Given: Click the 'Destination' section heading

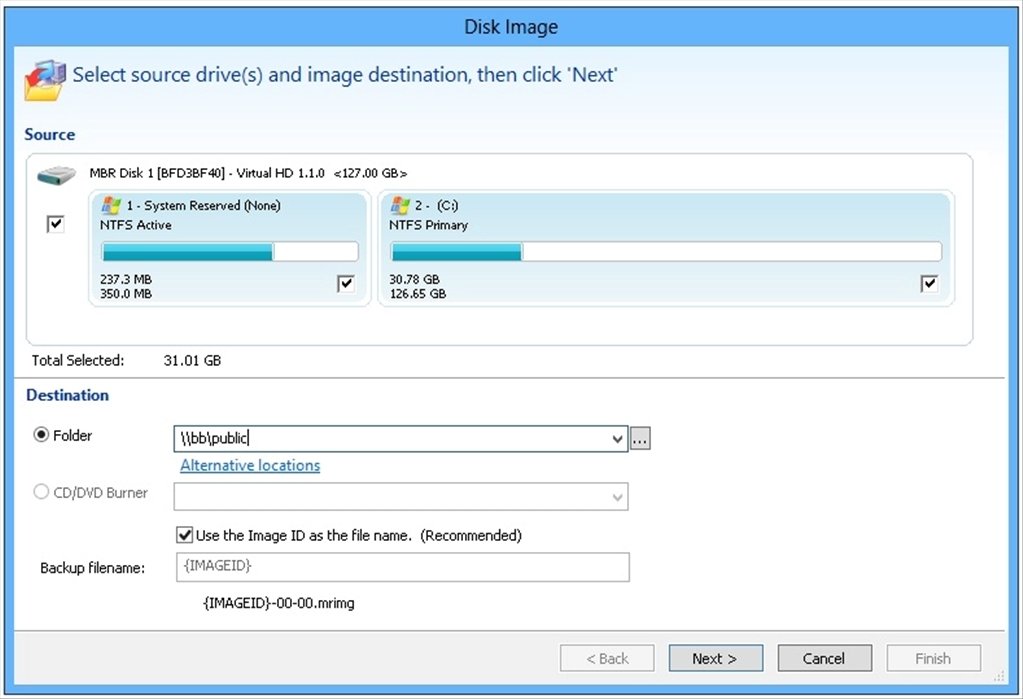Looking at the screenshot, I should (x=67, y=395).
